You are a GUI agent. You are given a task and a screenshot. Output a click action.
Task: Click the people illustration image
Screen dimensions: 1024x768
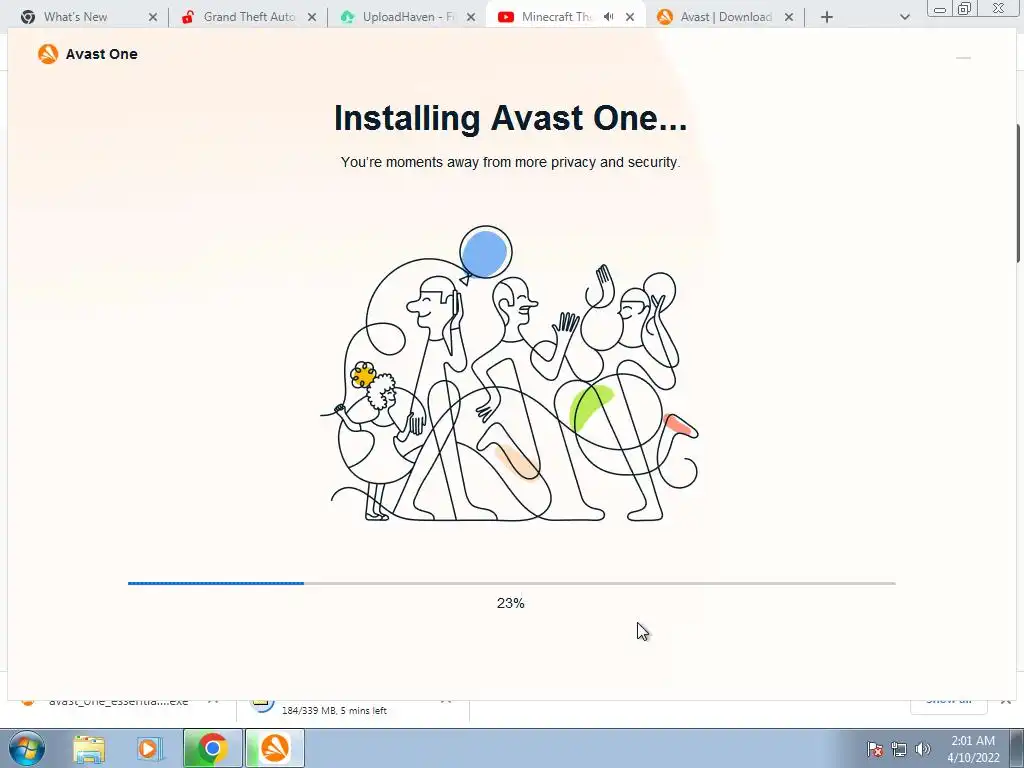pos(510,374)
